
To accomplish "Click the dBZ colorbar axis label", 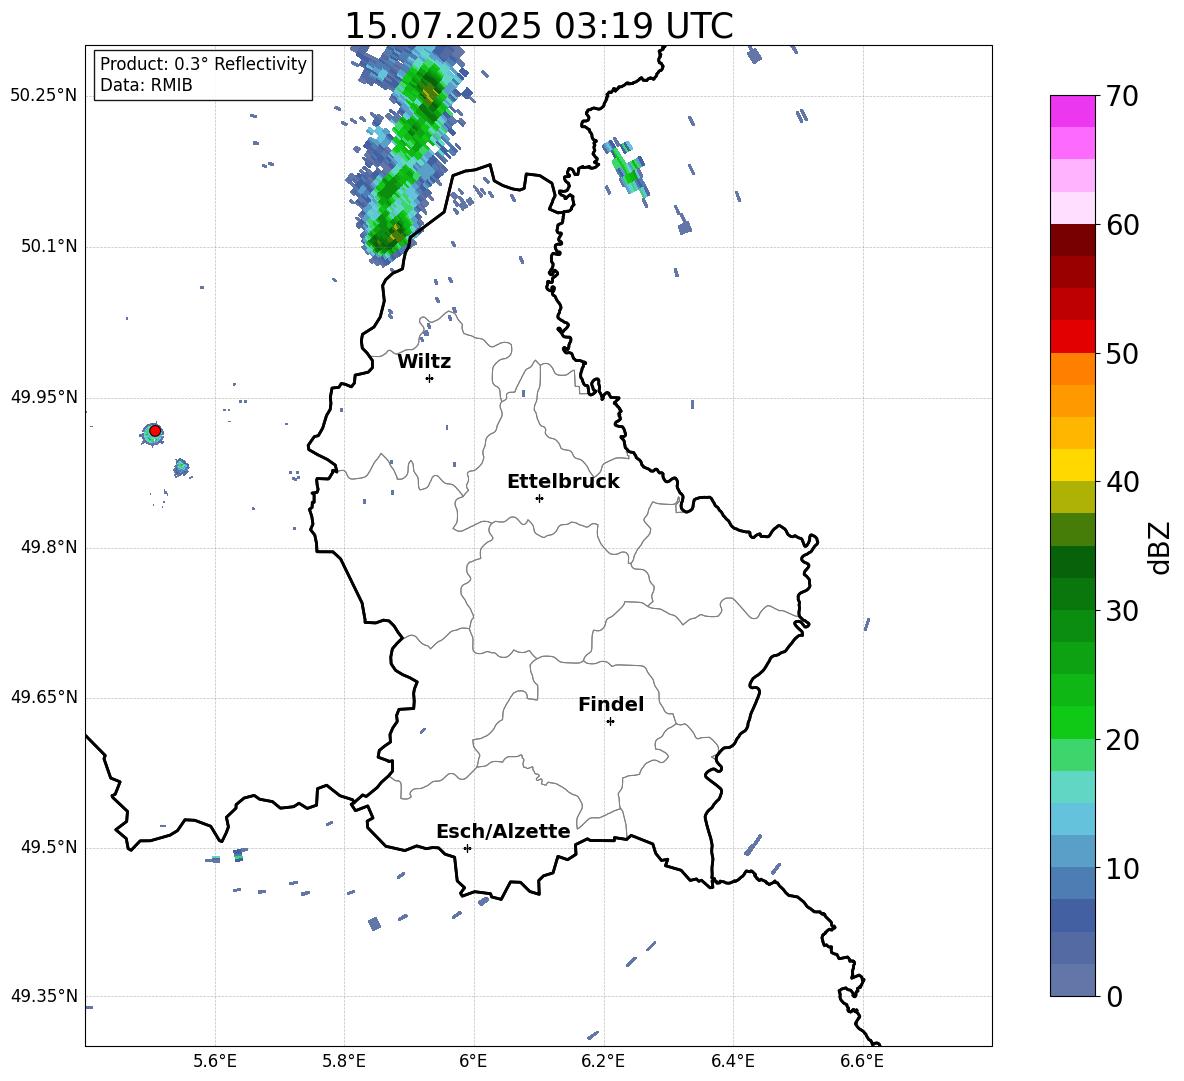I will tap(1159, 547).
